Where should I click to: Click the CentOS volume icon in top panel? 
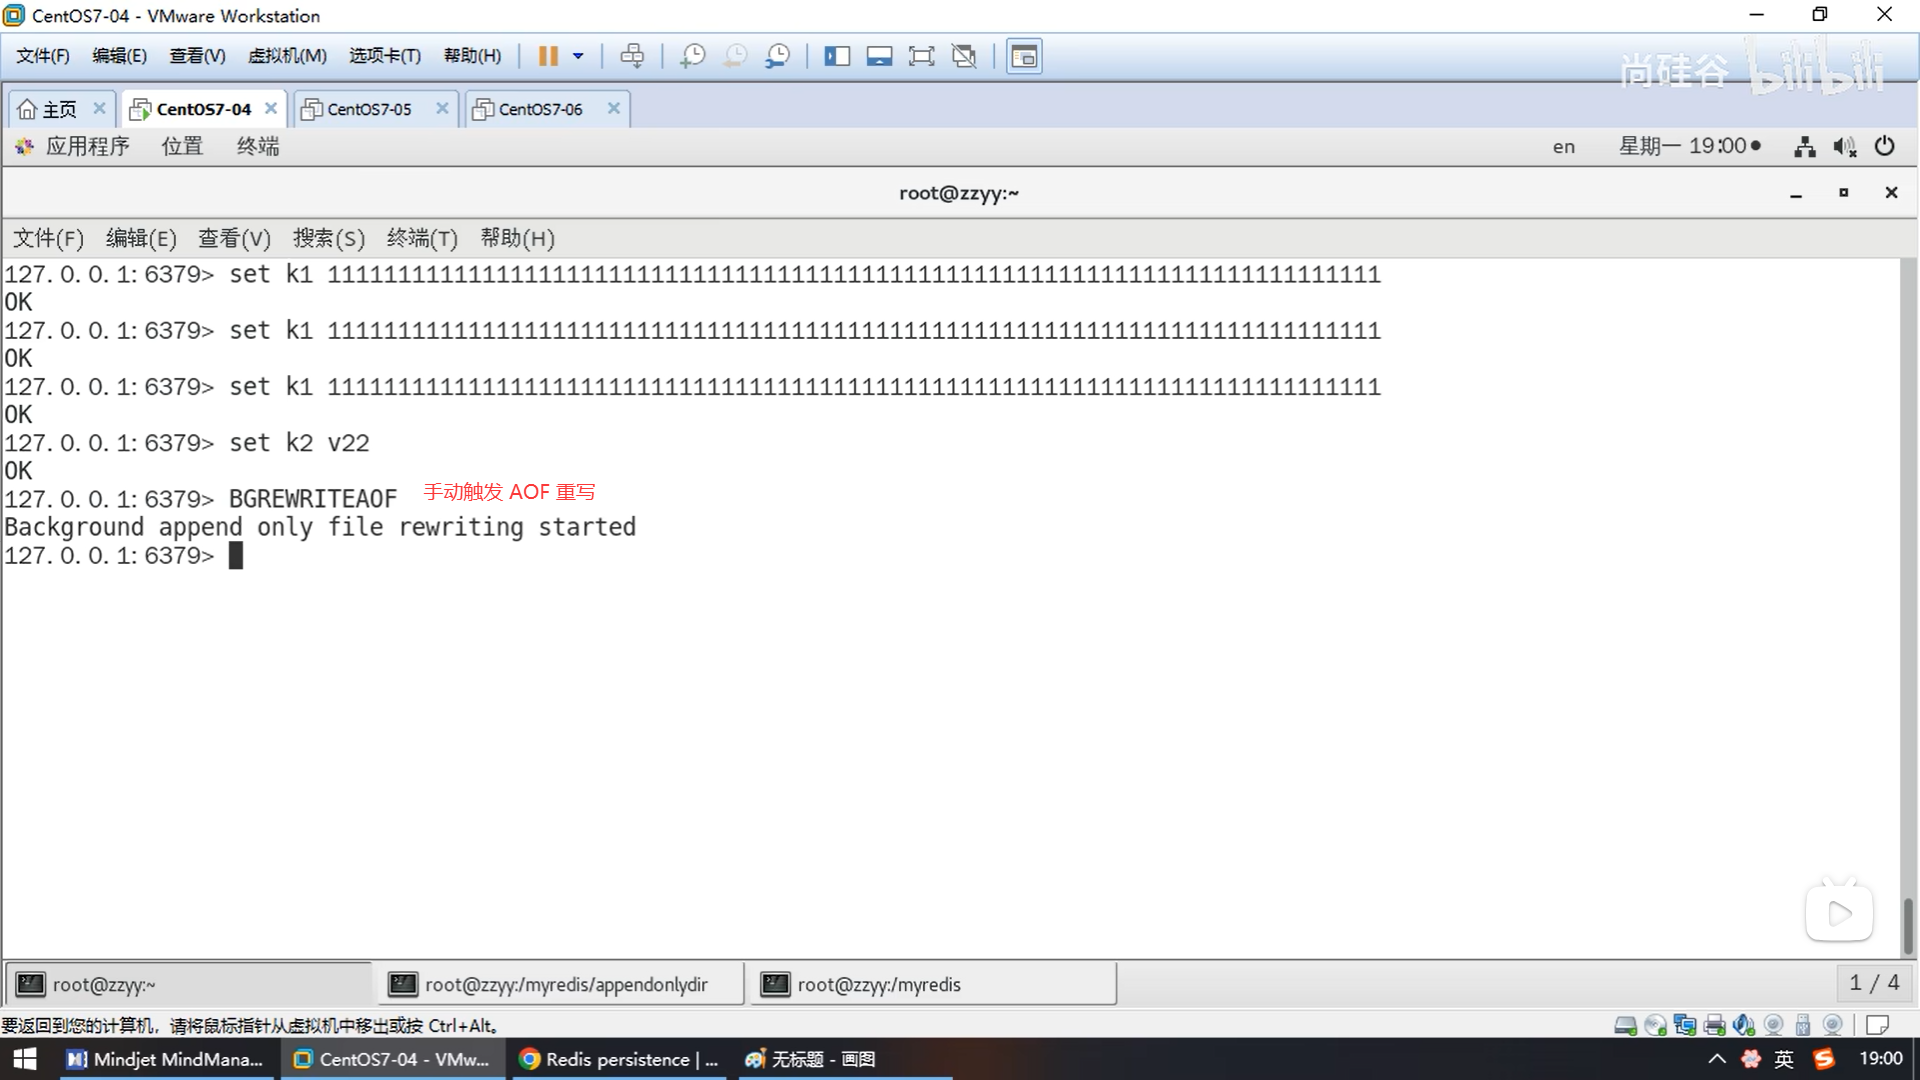click(1844, 147)
